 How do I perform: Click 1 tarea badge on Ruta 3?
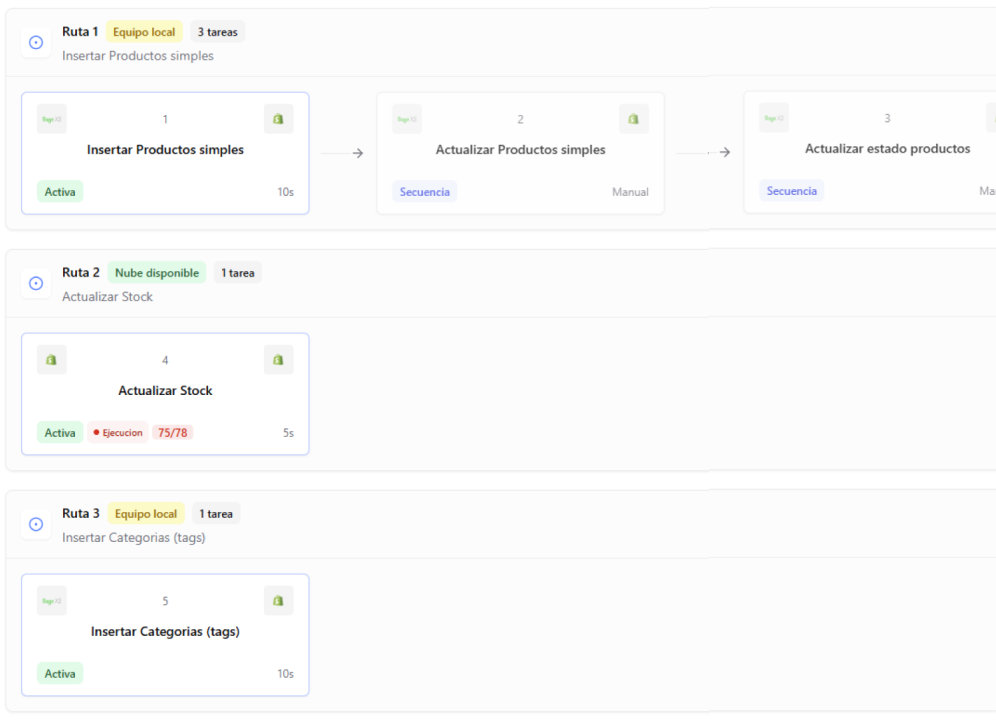(x=216, y=513)
